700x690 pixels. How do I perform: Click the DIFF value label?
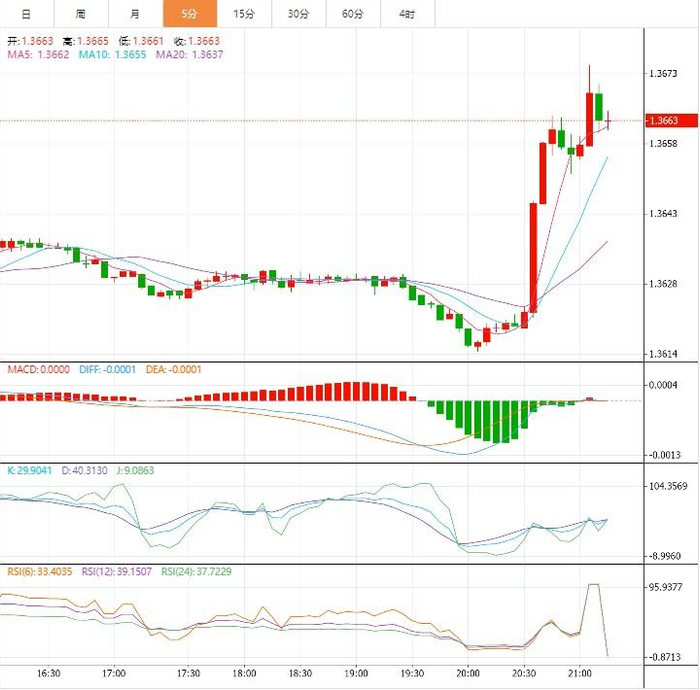point(107,370)
